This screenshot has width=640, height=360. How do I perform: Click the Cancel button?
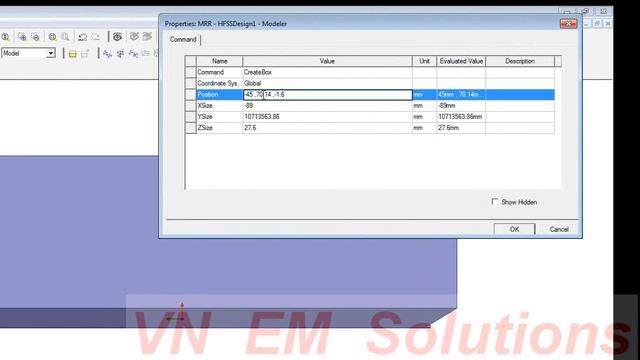pyautogui.click(x=559, y=229)
